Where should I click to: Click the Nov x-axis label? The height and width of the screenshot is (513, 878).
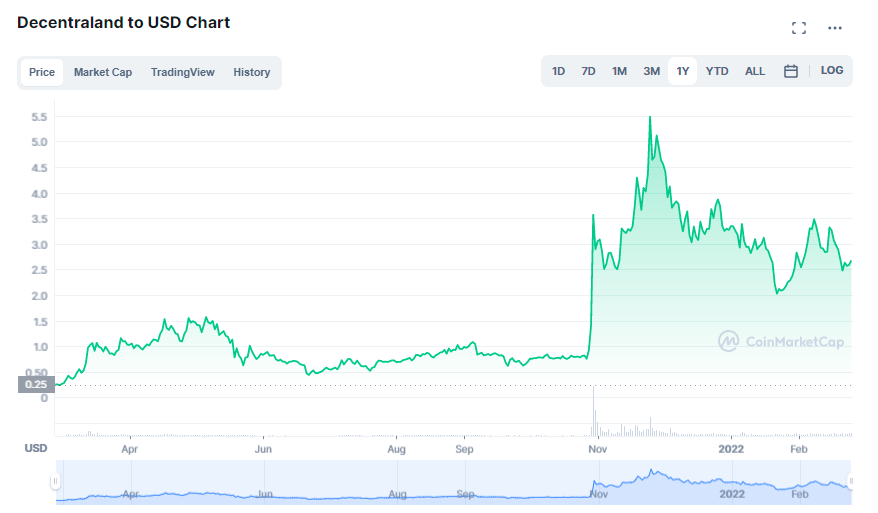pyautogui.click(x=597, y=449)
